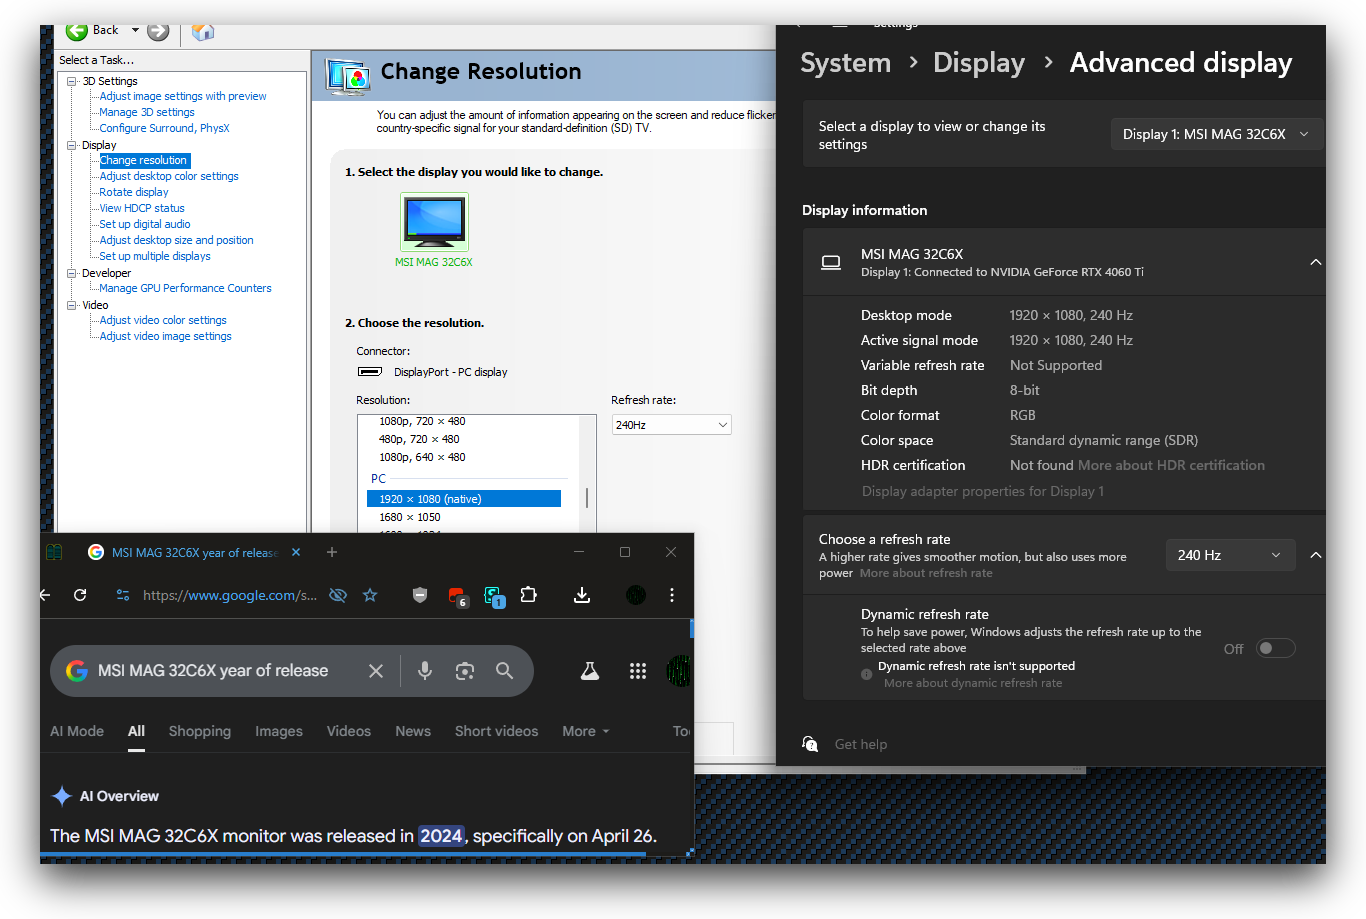Image resolution: width=1366 pixels, height=919 pixels.
Task: Open the Extensions puzzle piece menu
Action: pos(529,595)
